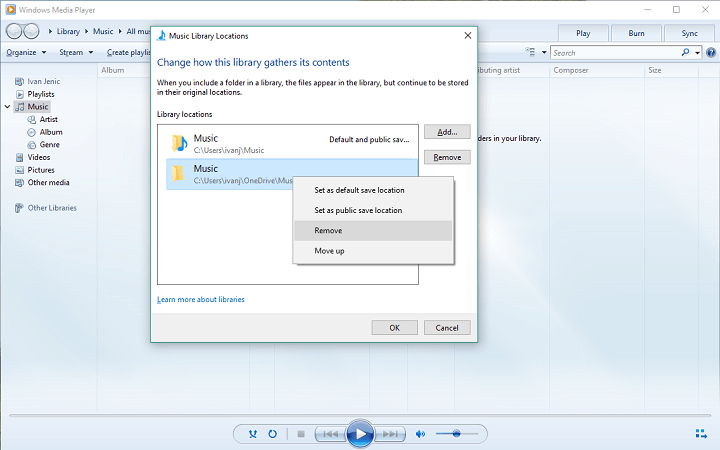Choose Move up from the context menu
This screenshot has width=720, height=450.
373,251
